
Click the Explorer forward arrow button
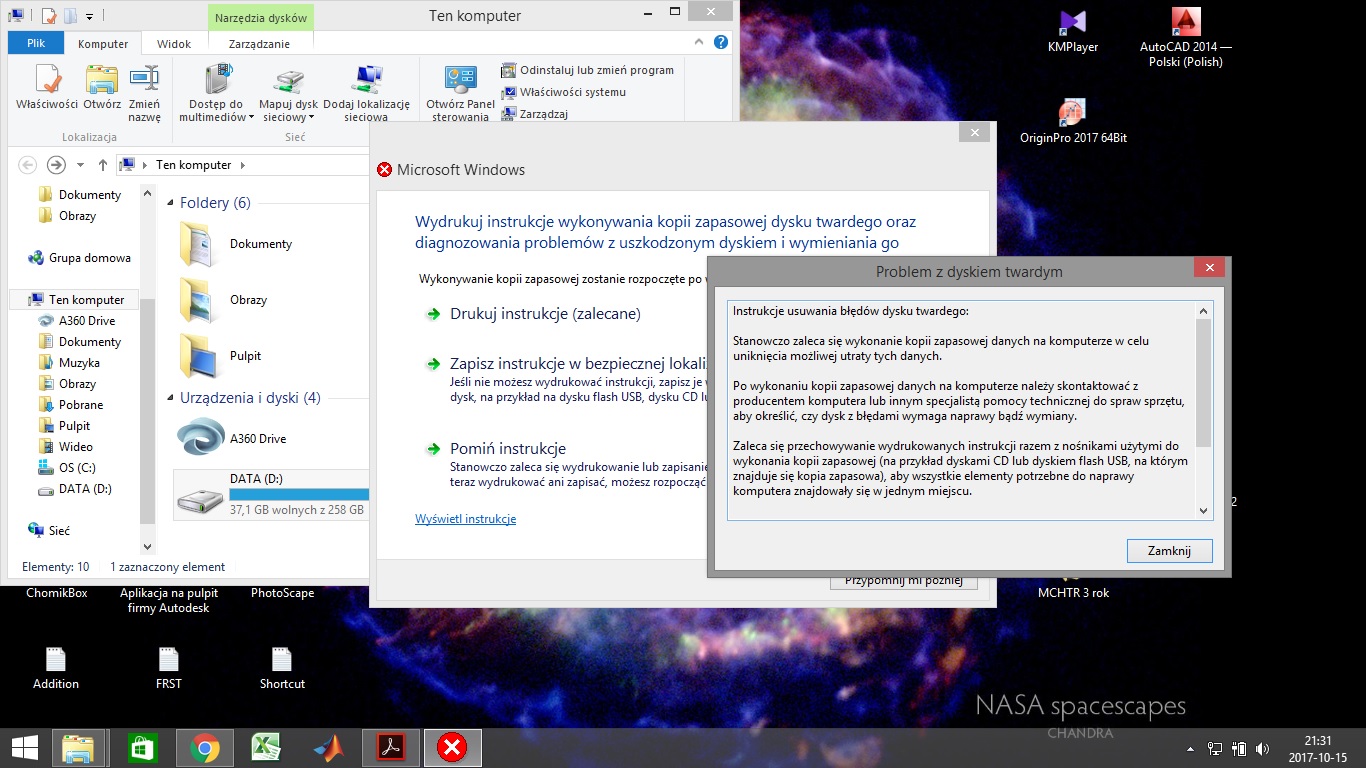tap(56, 165)
